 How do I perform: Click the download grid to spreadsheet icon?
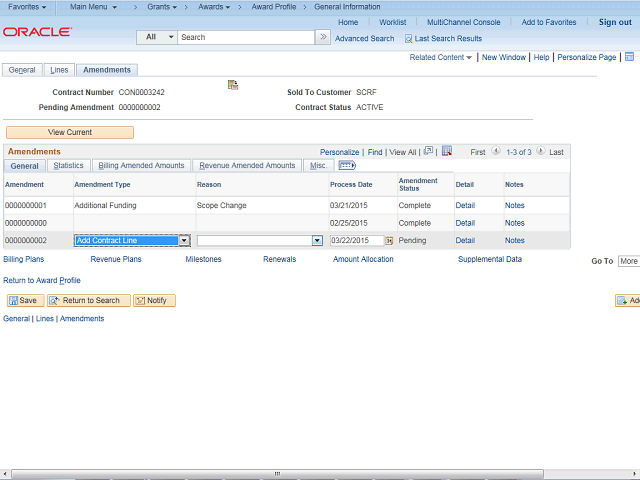point(447,152)
